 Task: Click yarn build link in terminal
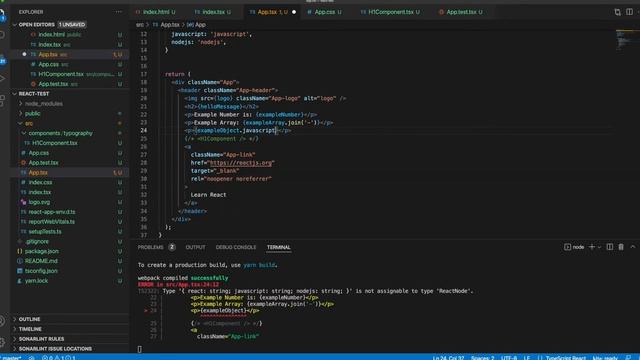click(x=260, y=265)
